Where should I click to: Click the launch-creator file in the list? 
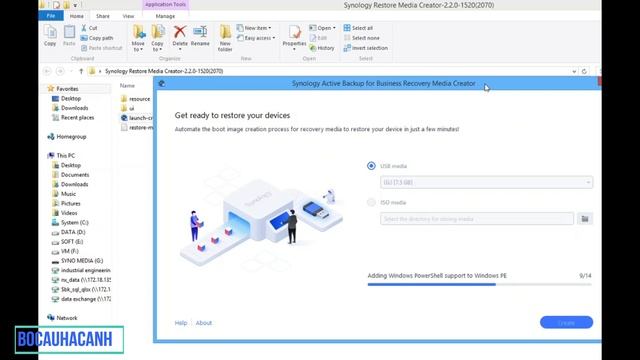(x=136, y=118)
